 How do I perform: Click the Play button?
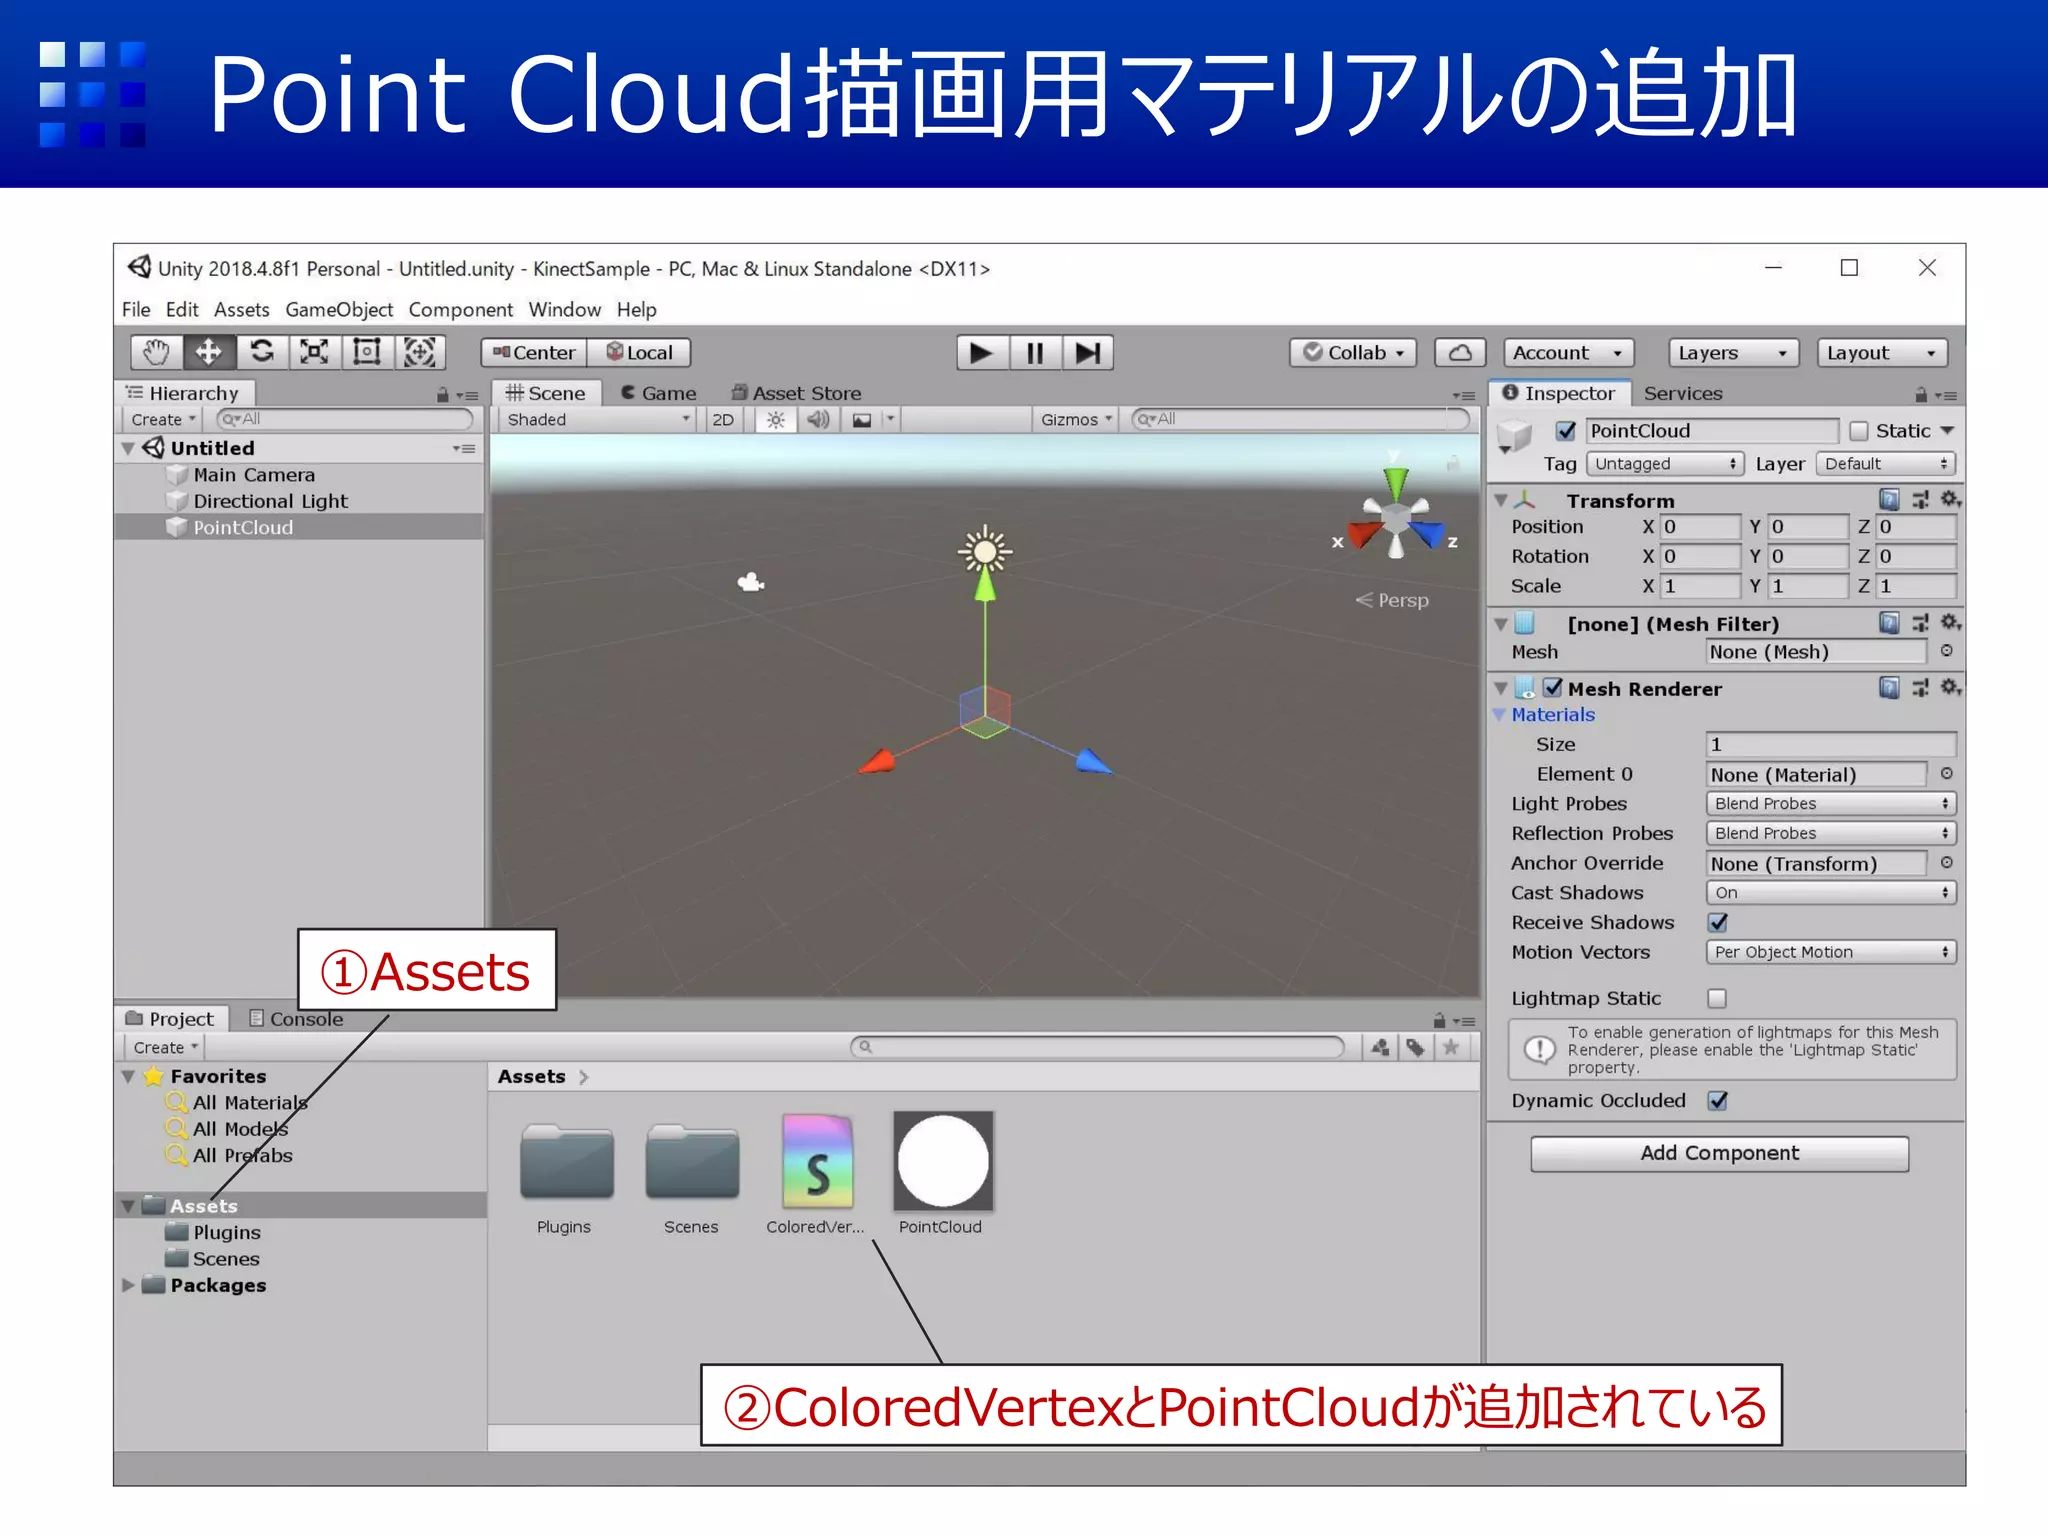point(982,352)
